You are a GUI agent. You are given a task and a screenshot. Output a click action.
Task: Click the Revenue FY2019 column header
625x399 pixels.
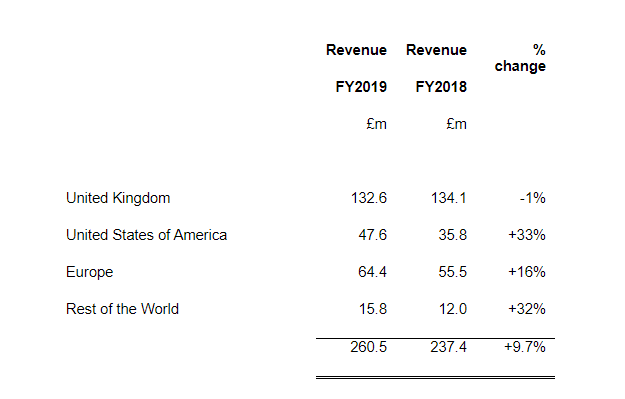(356, 68)
